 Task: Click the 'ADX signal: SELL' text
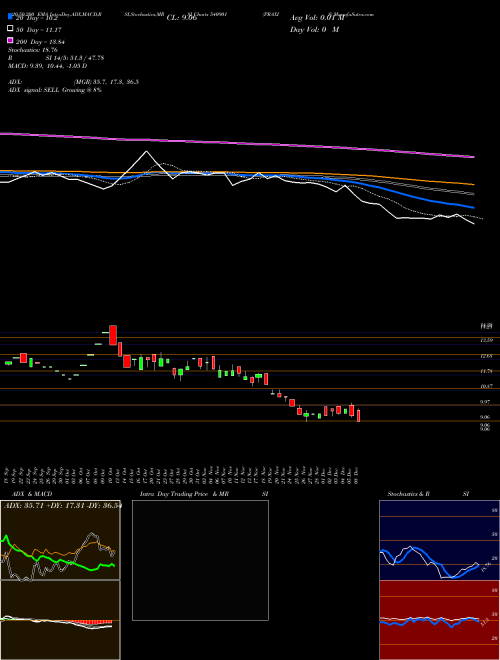[x=55, y=90]
